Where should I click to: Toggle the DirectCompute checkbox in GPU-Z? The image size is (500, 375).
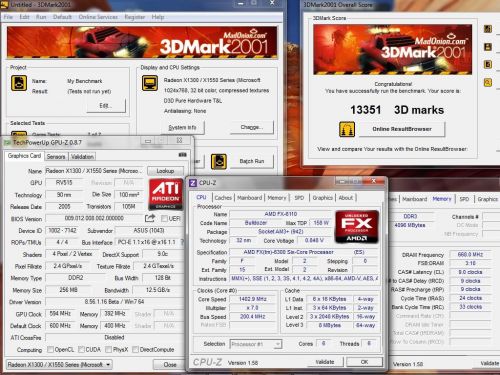tap(135, 349)
